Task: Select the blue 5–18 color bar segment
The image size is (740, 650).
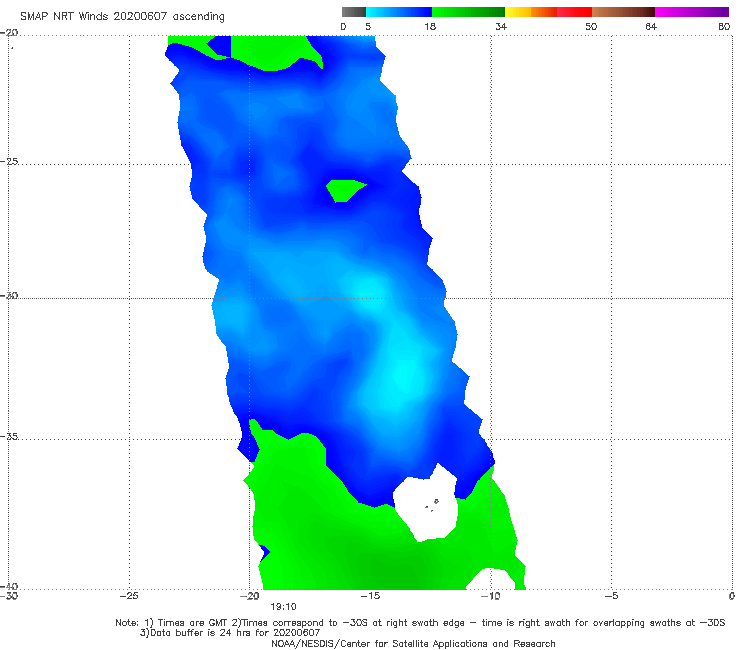Action: pos(399,12)
